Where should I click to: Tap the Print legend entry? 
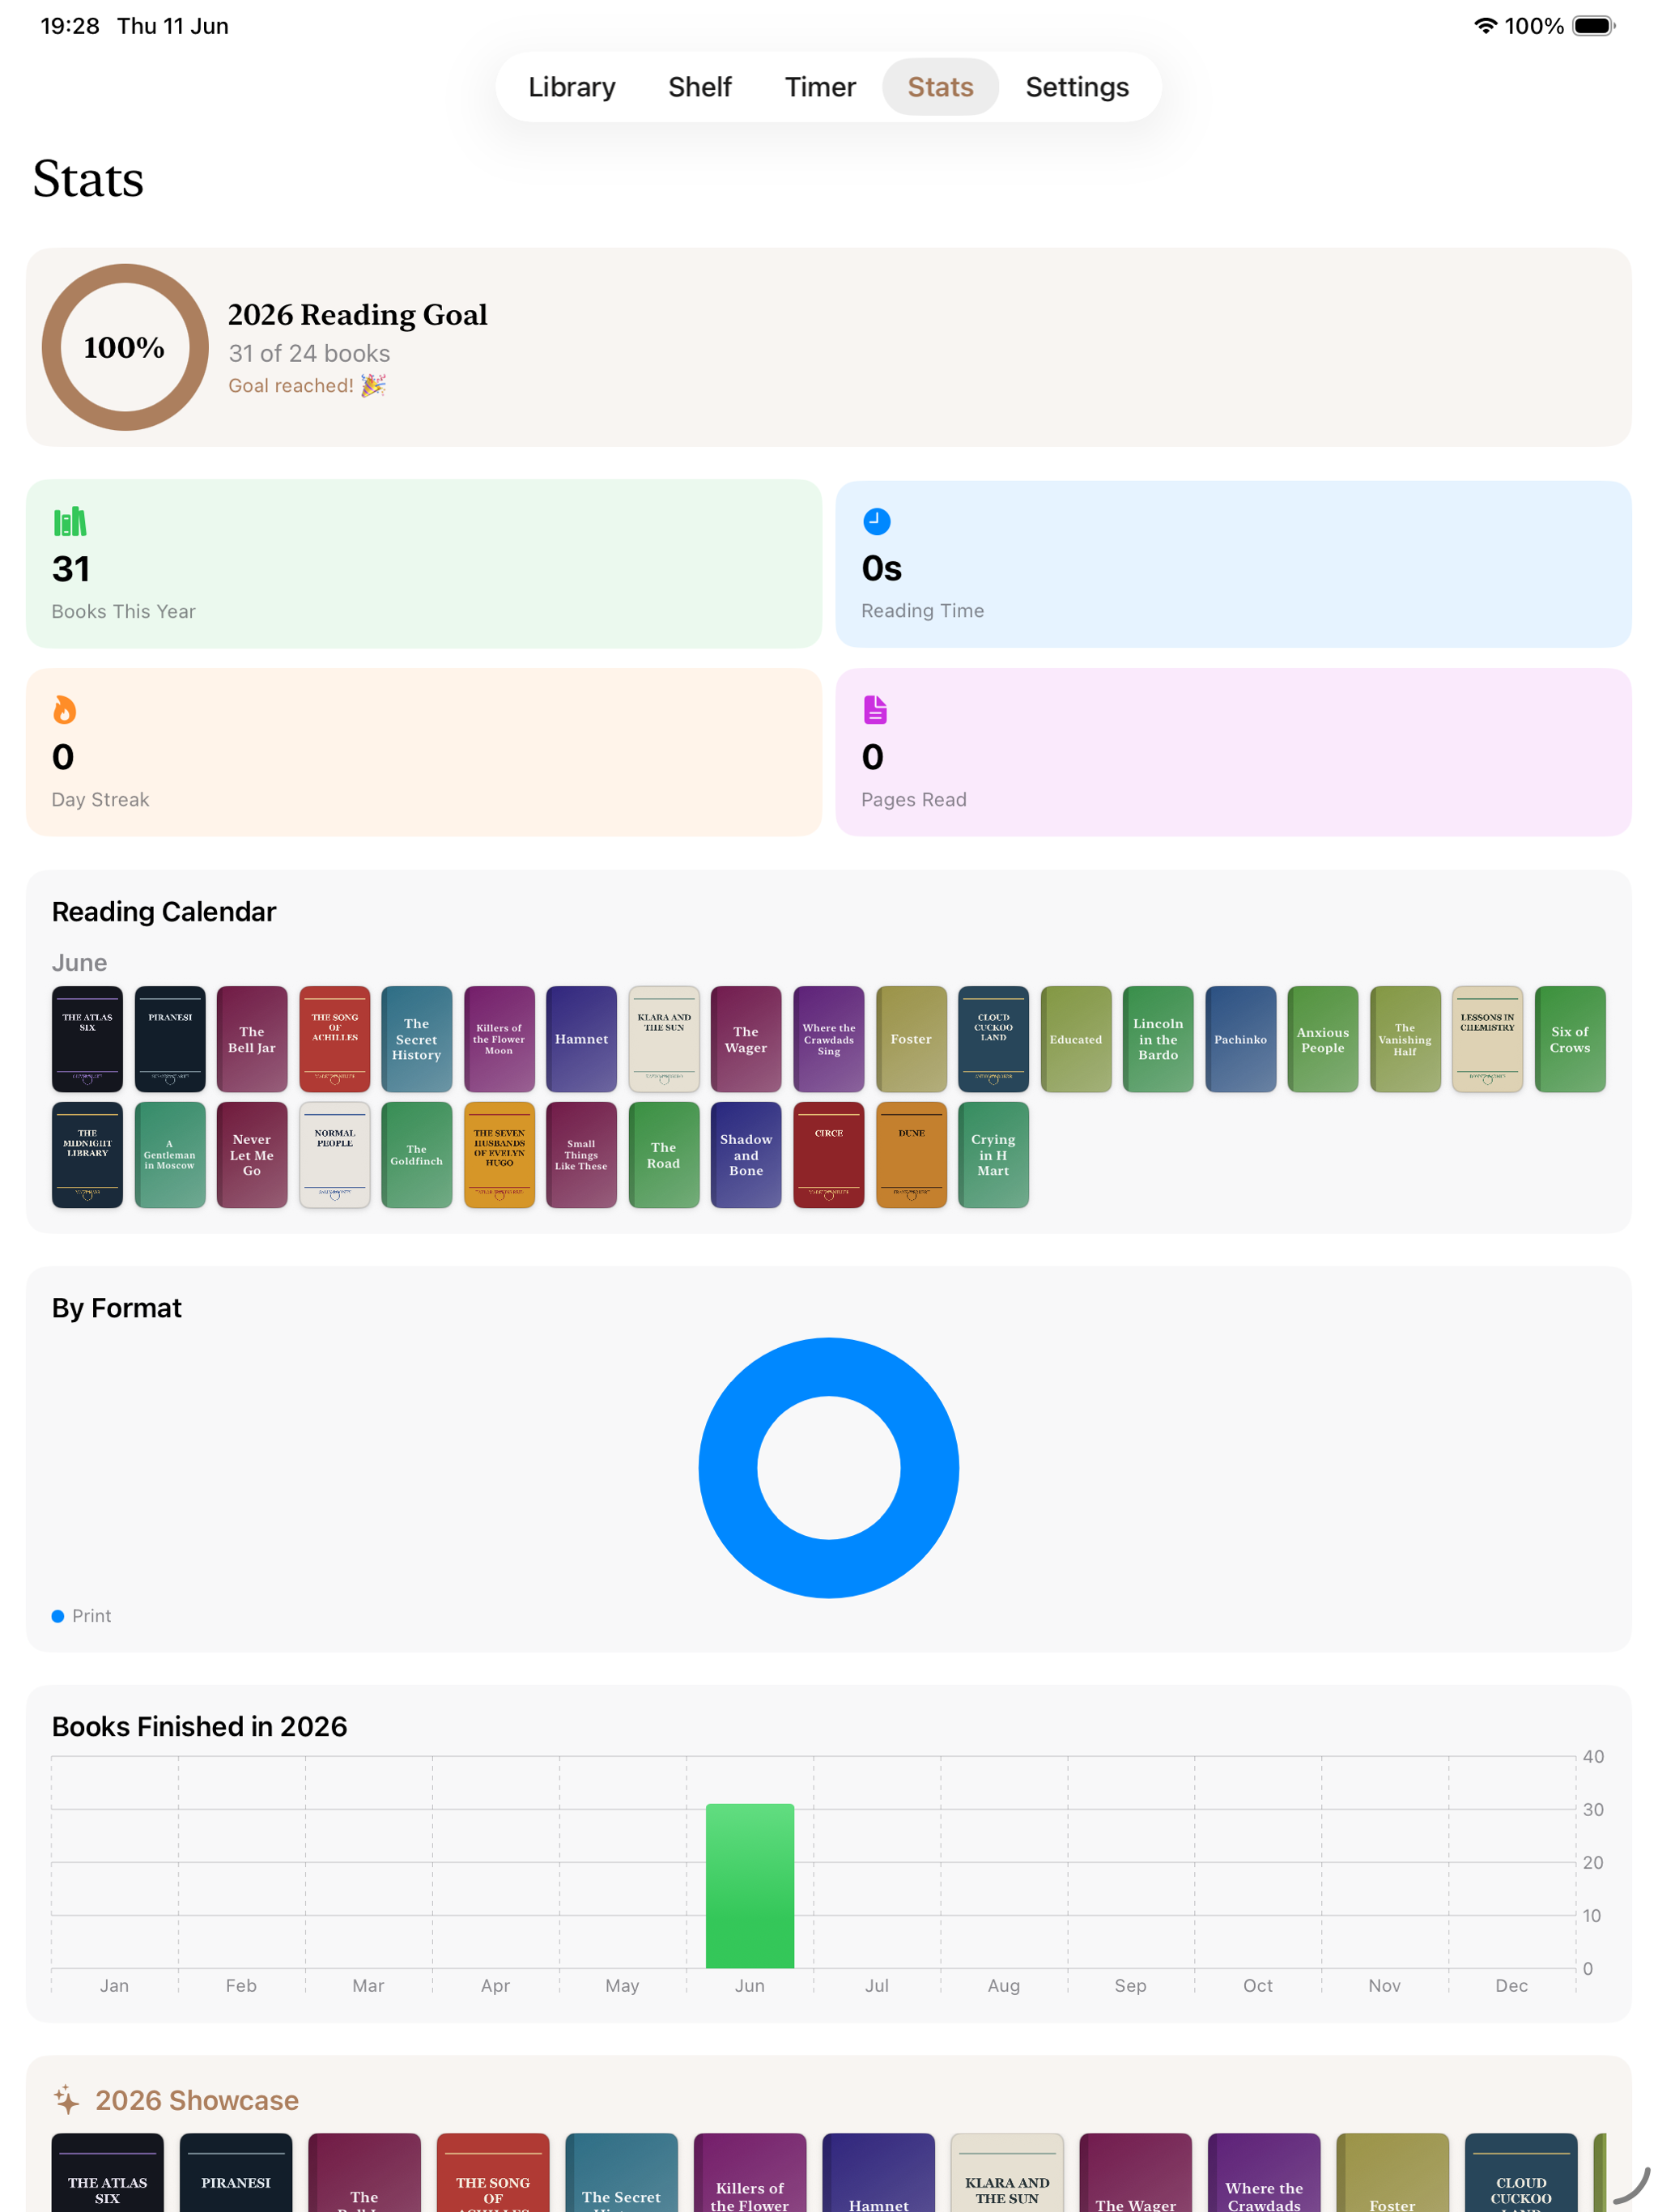click(81, 1616)
